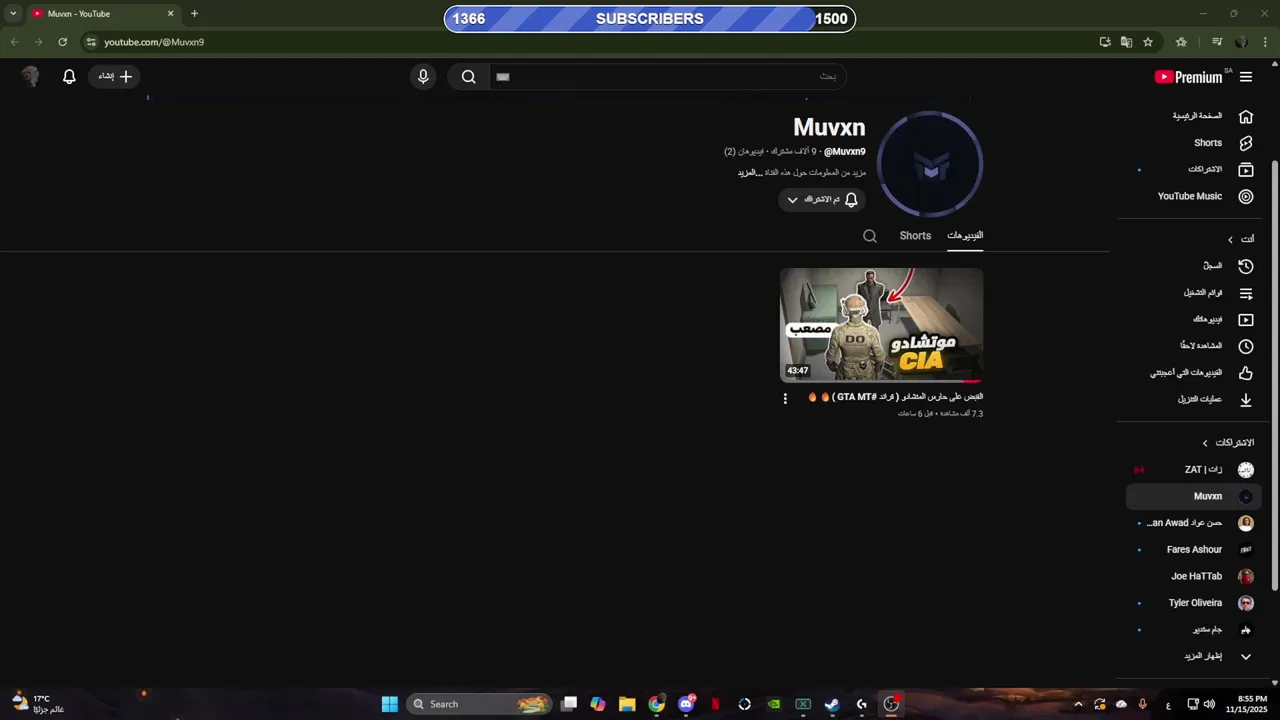Open Shorts in the sidebar

[1212, 143]
